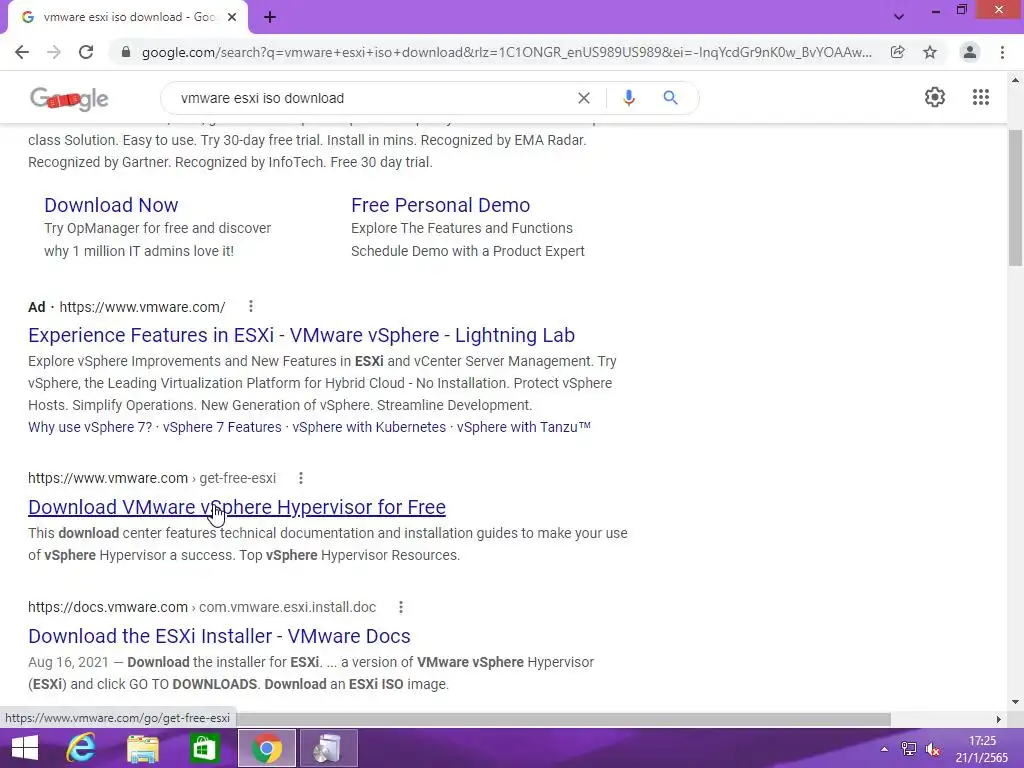Open the Windows Store taskbar icon

pos(204,748)
